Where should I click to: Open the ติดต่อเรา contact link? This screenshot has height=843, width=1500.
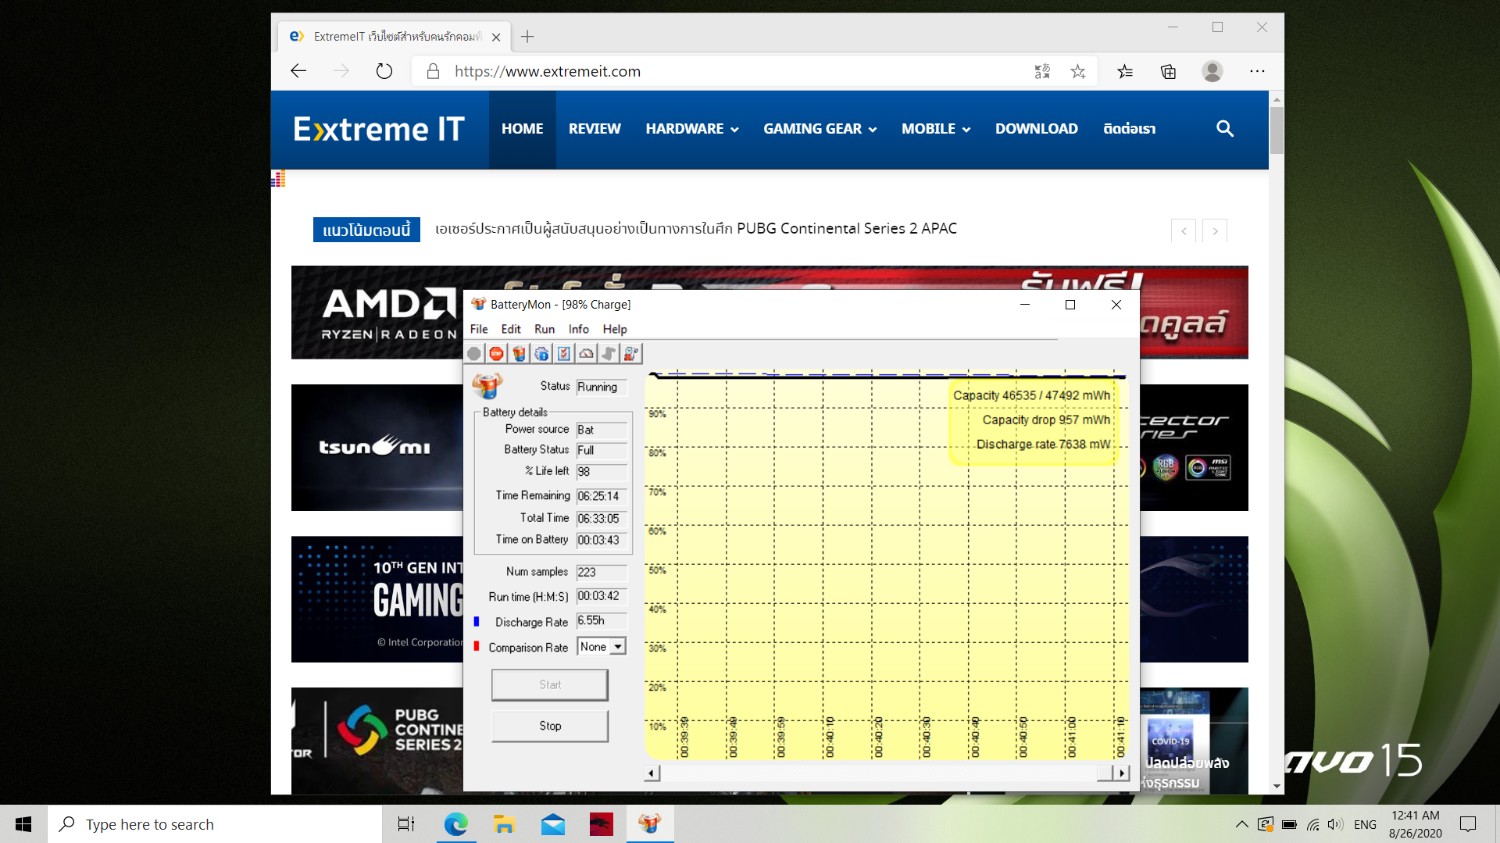[x=1129, y=129]
